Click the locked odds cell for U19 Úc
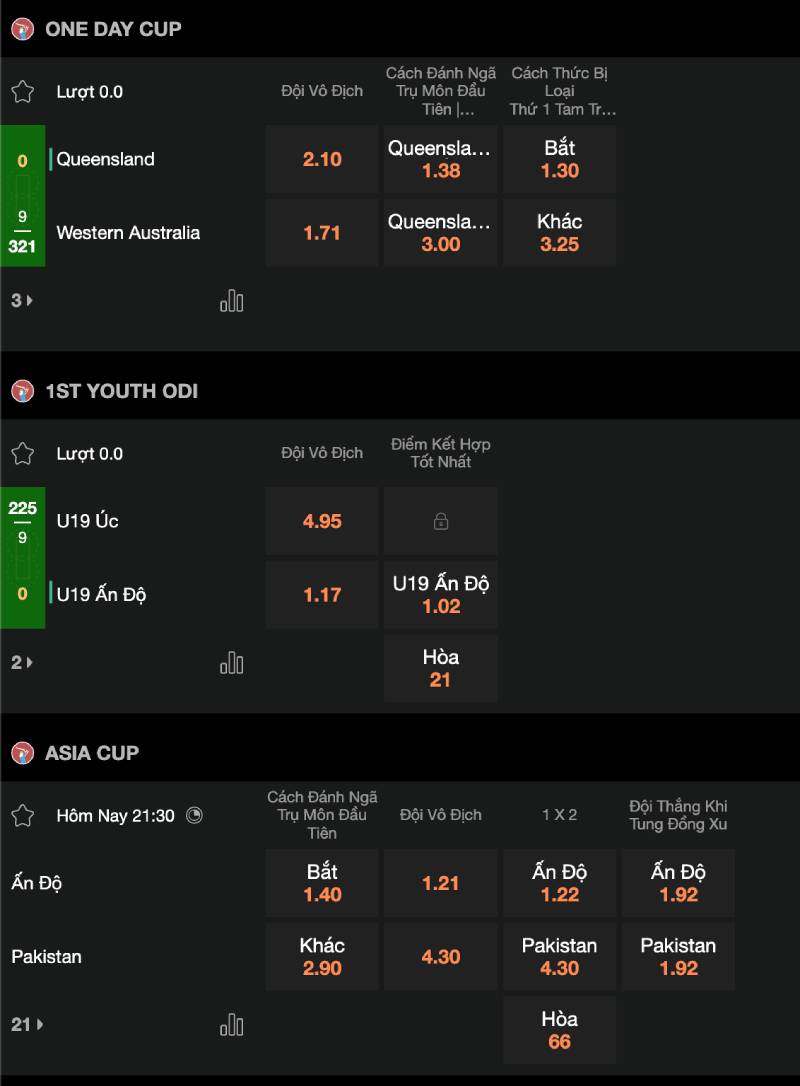Screen dimensions: 800x1086 (x=440, y=521)
